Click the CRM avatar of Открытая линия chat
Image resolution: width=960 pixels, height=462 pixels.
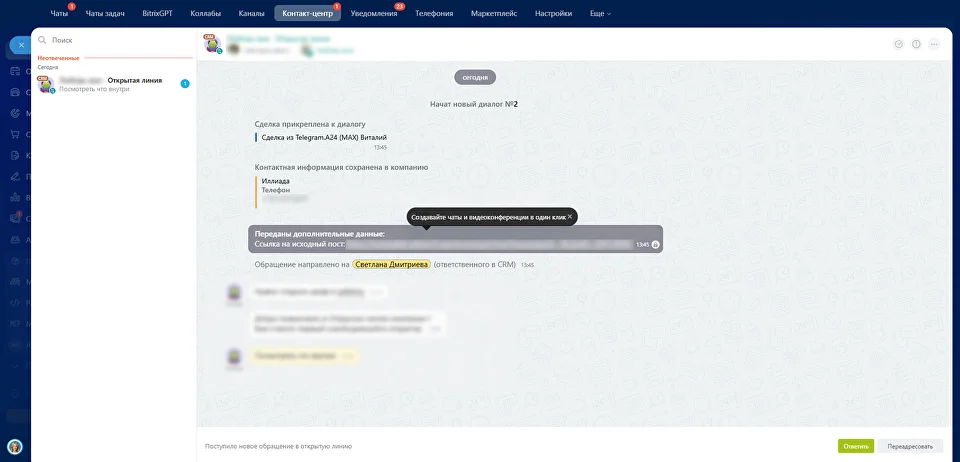pos(46,84)
